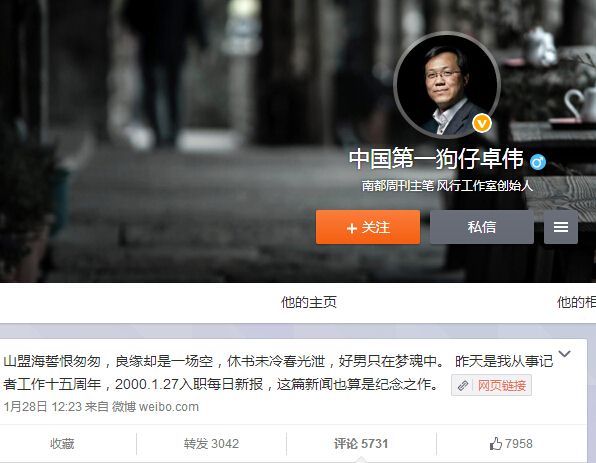
Task: Click the 收藏 favorite action
Action: 62,444
